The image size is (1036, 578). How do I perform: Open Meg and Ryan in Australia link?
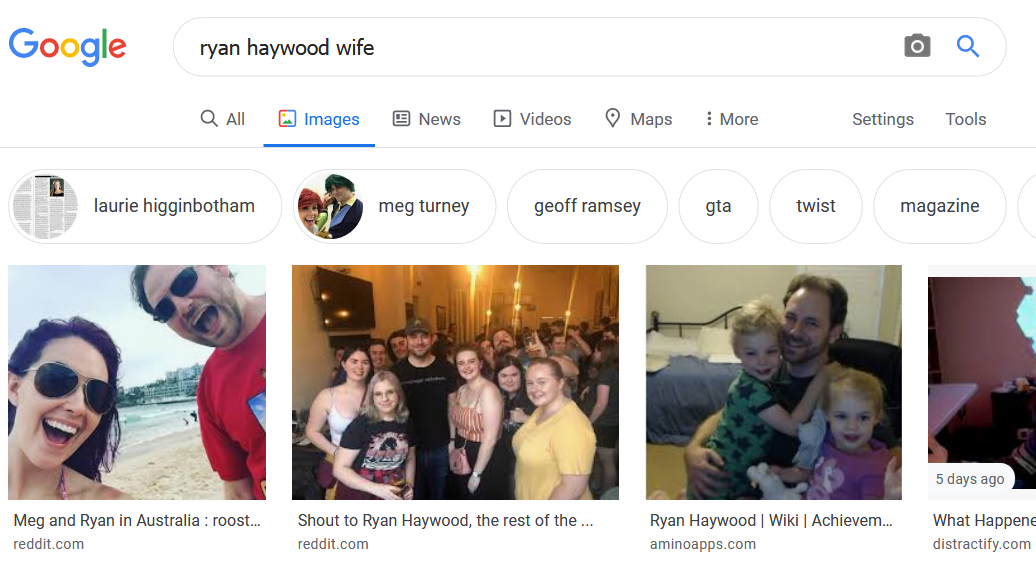pos(137,521)
